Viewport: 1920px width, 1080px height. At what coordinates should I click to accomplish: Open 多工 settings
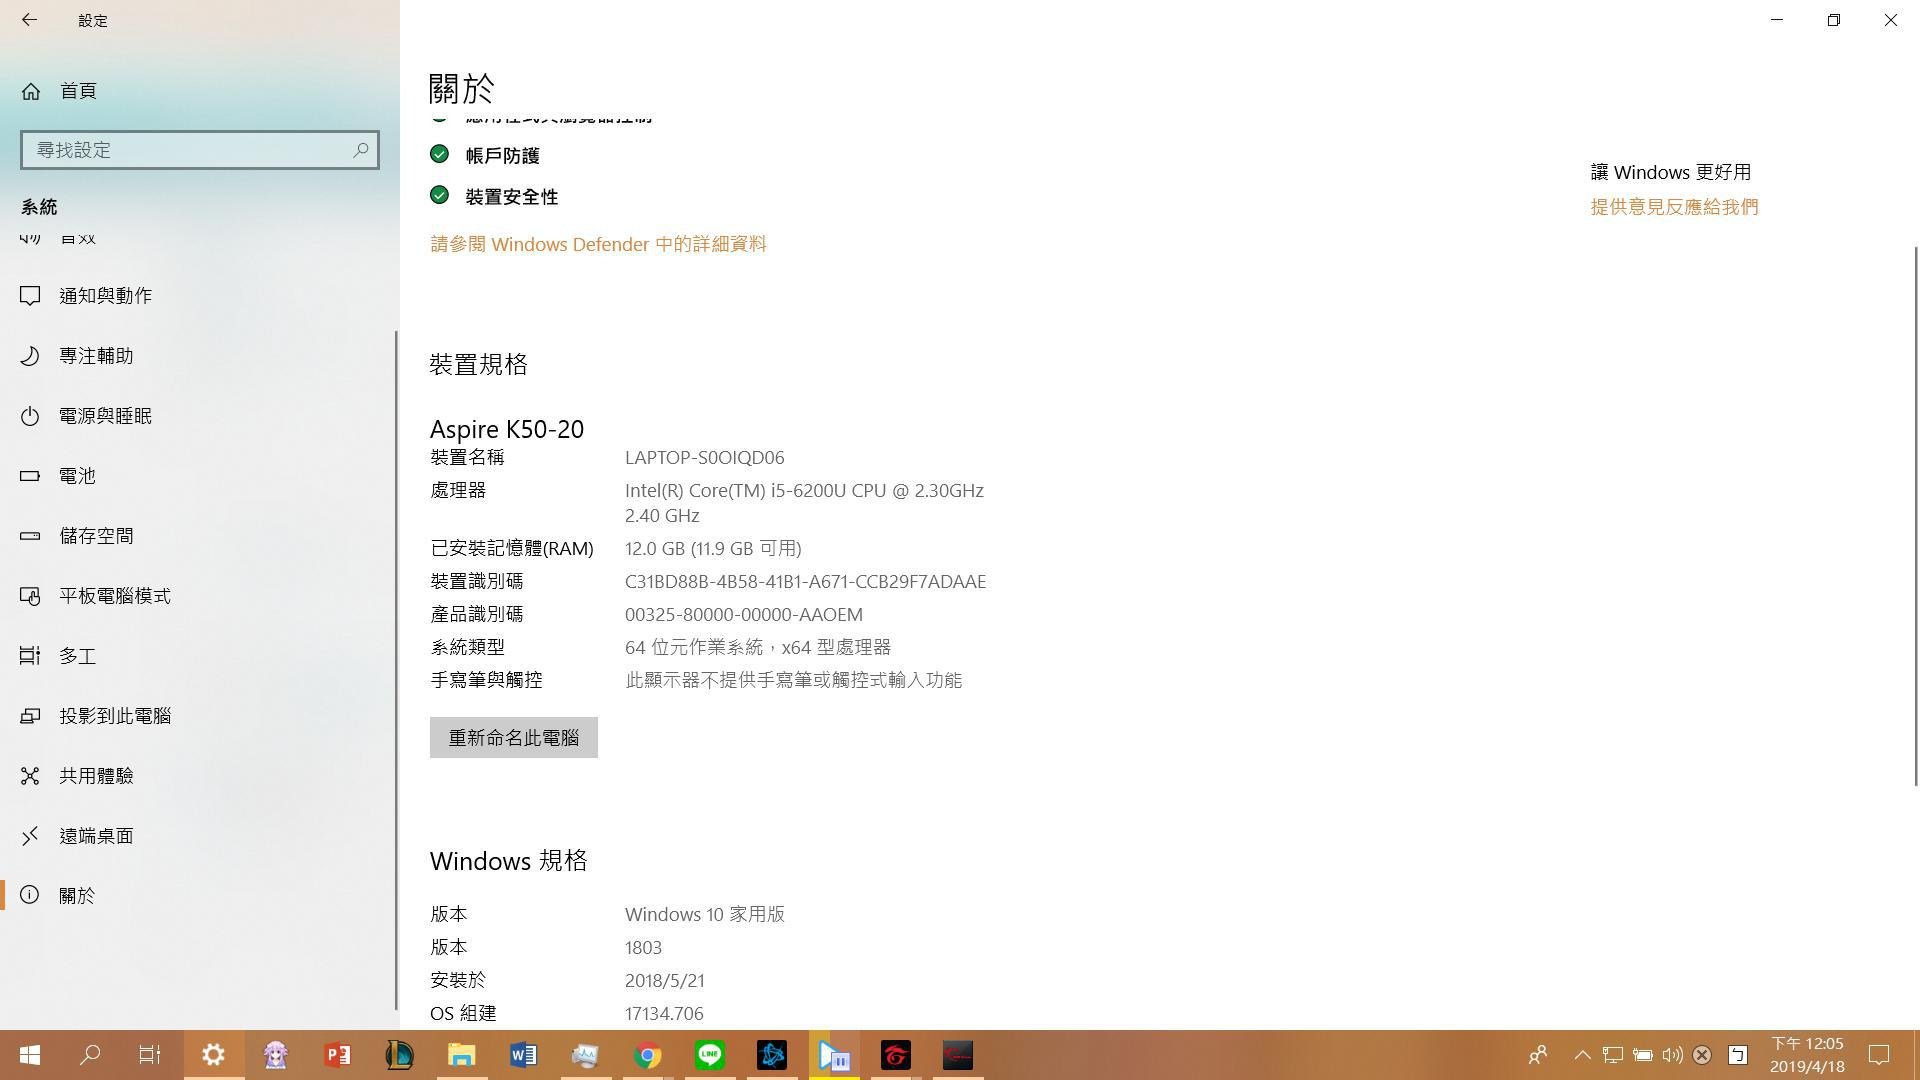200,656
